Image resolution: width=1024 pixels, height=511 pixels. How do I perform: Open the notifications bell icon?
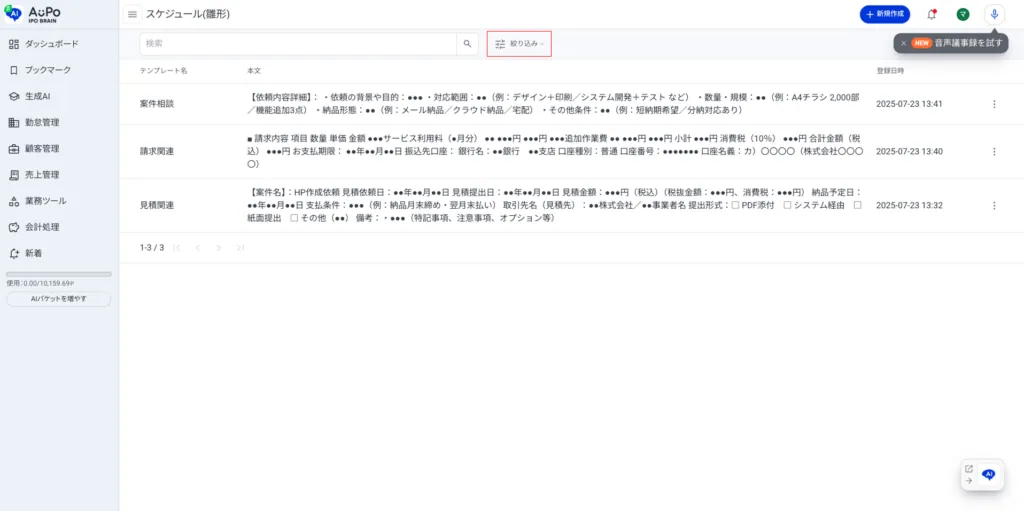[932, 14]
